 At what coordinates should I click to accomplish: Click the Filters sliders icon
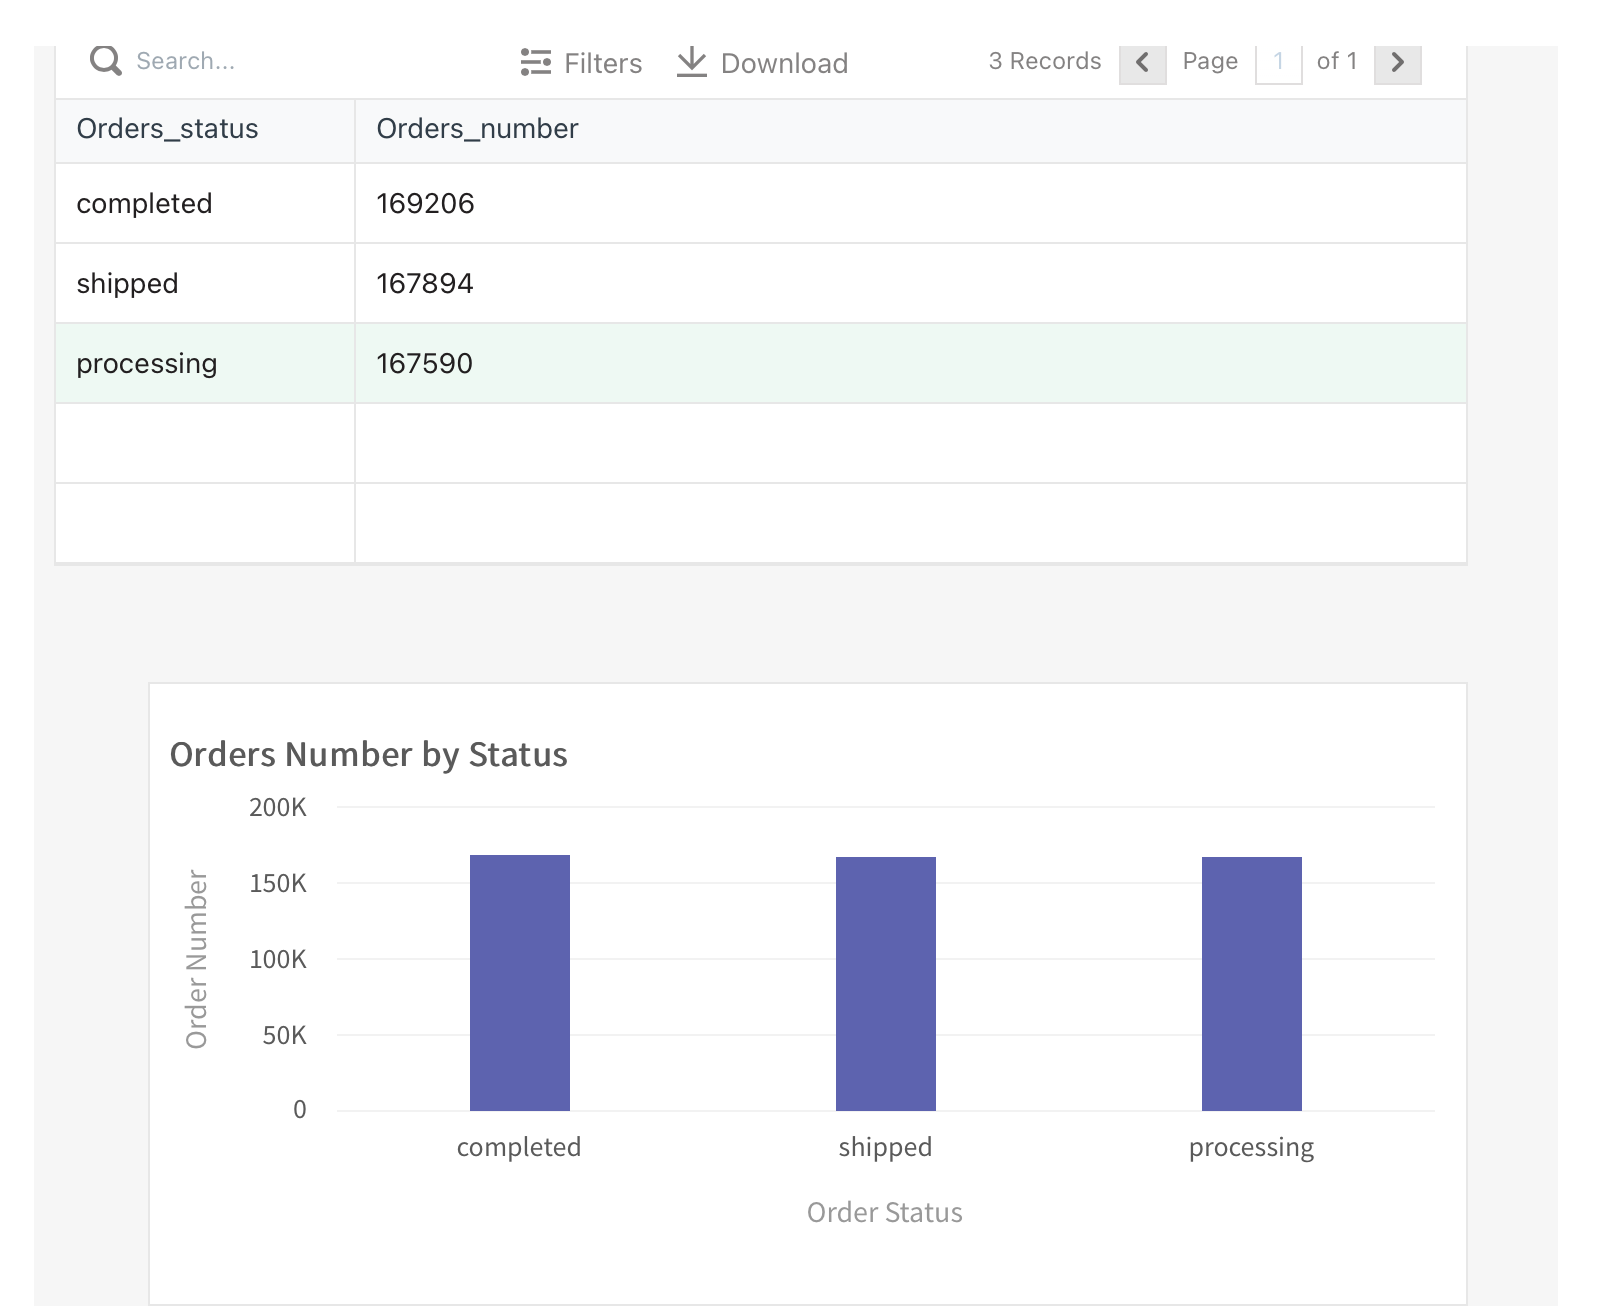click(x=535, y=62)
